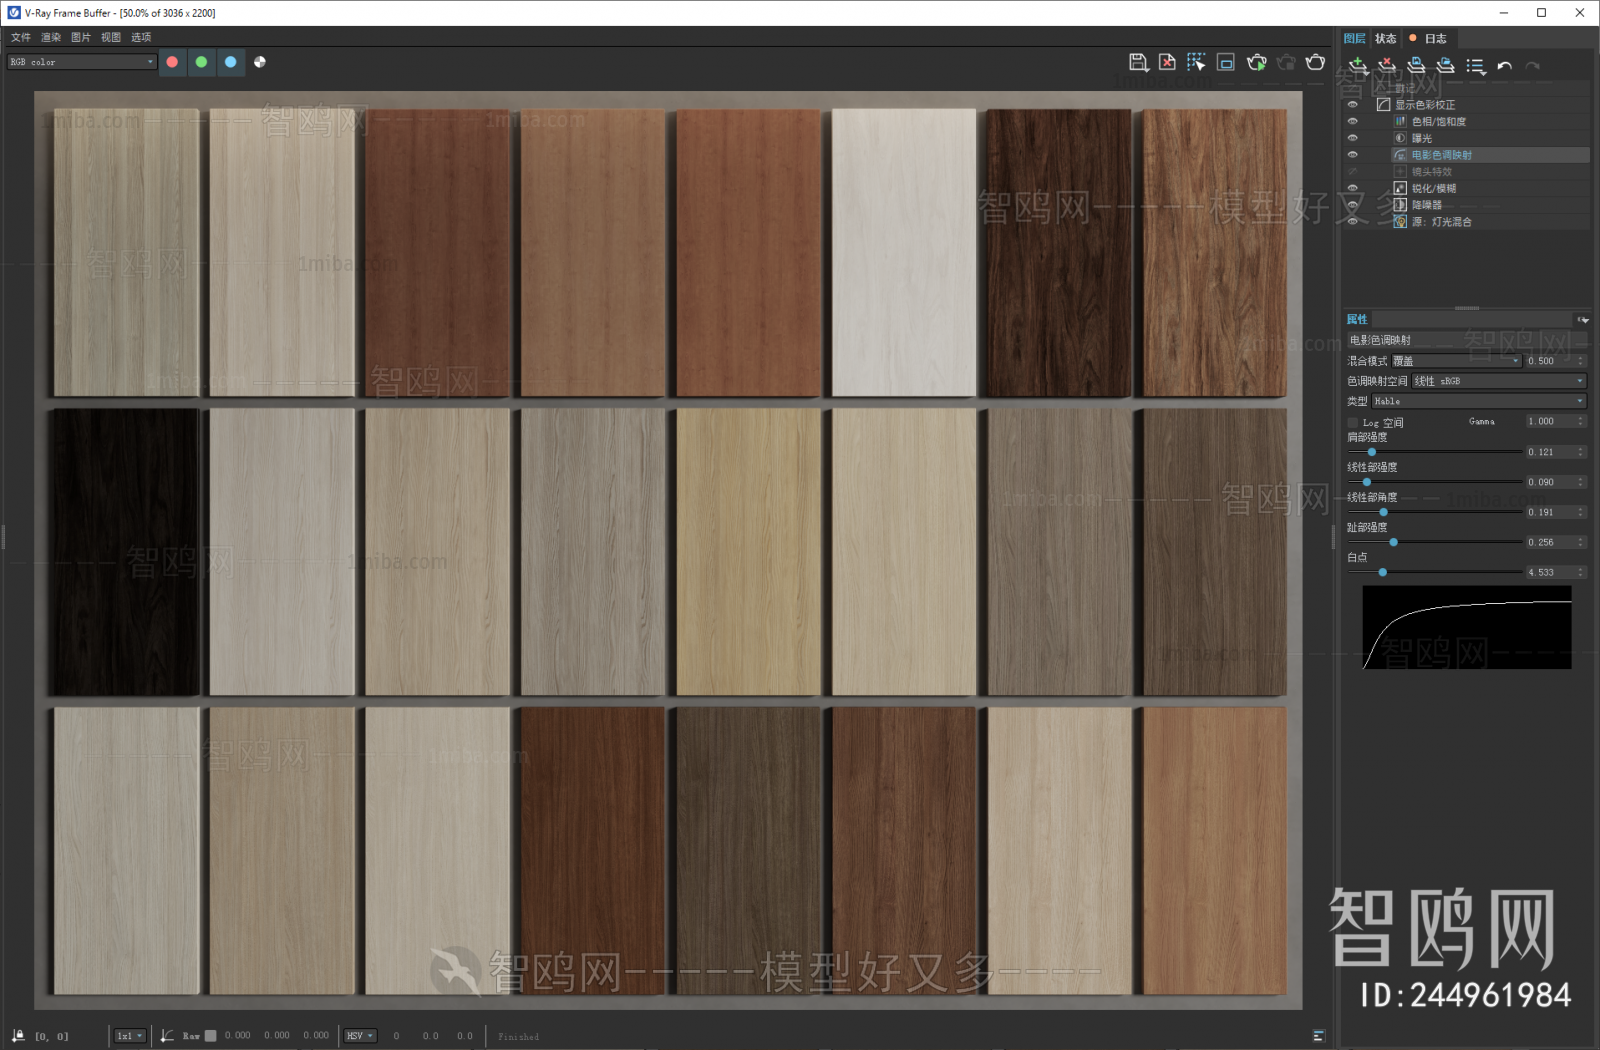Hide the 锐化/模糊 layer
Viewport: 1600px width, 1050px height.
click(x=1353, y=188)
